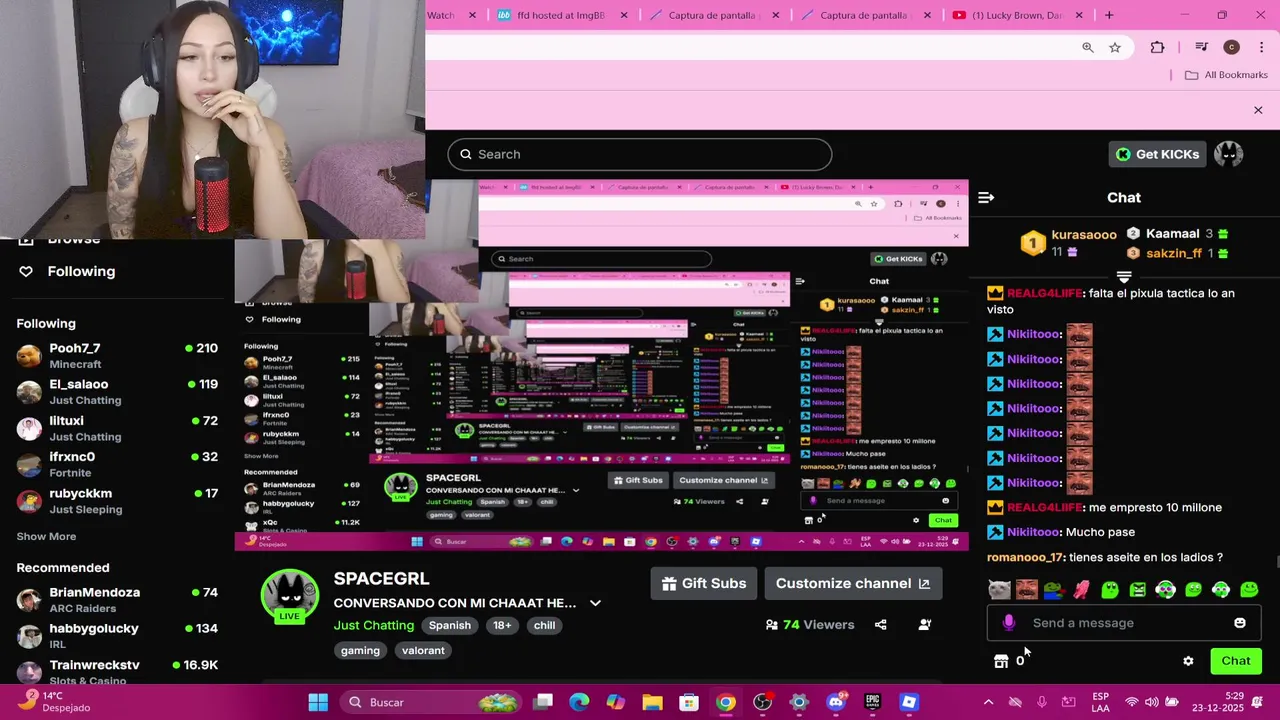Click kurasaooo top gifter name
Image resolution: width=1280 pixels, height=720 pixels.
point(1084,235)
